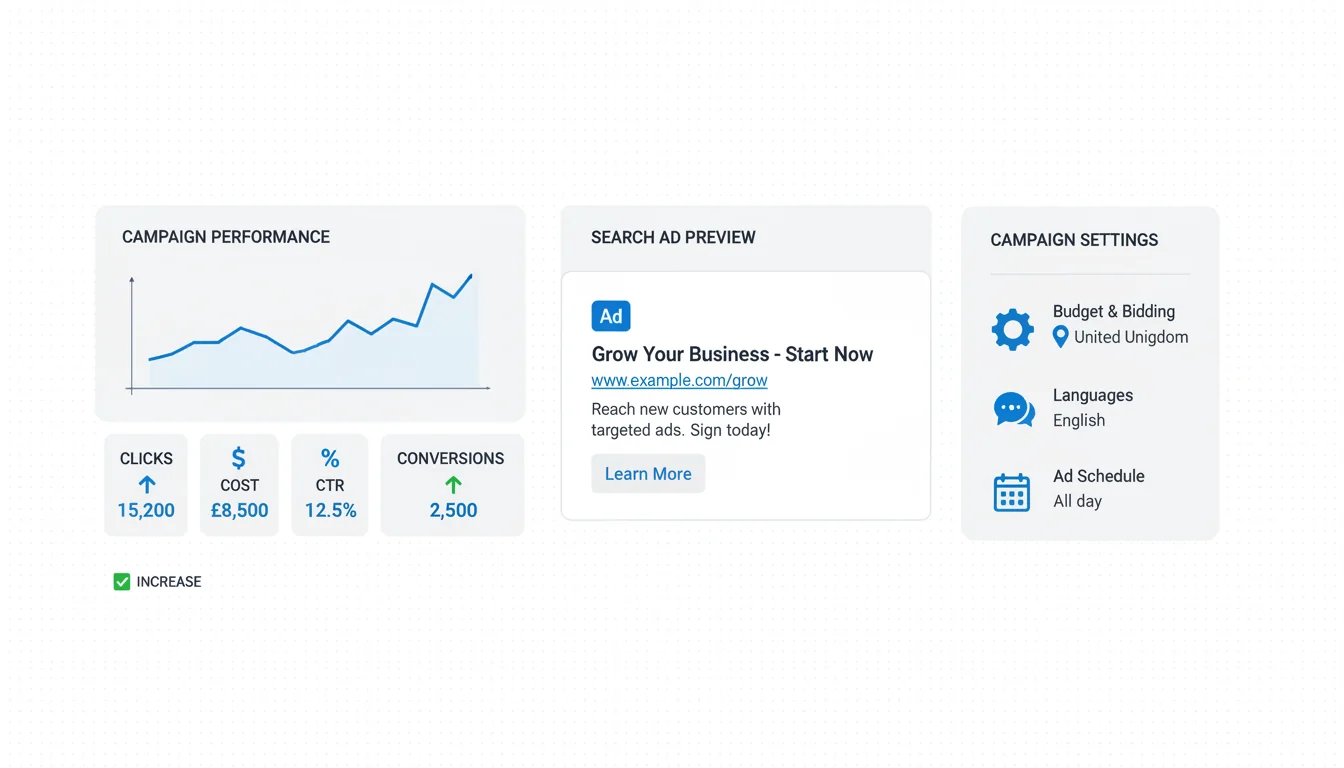Select the Clicks metric card value

pos(146,510)
